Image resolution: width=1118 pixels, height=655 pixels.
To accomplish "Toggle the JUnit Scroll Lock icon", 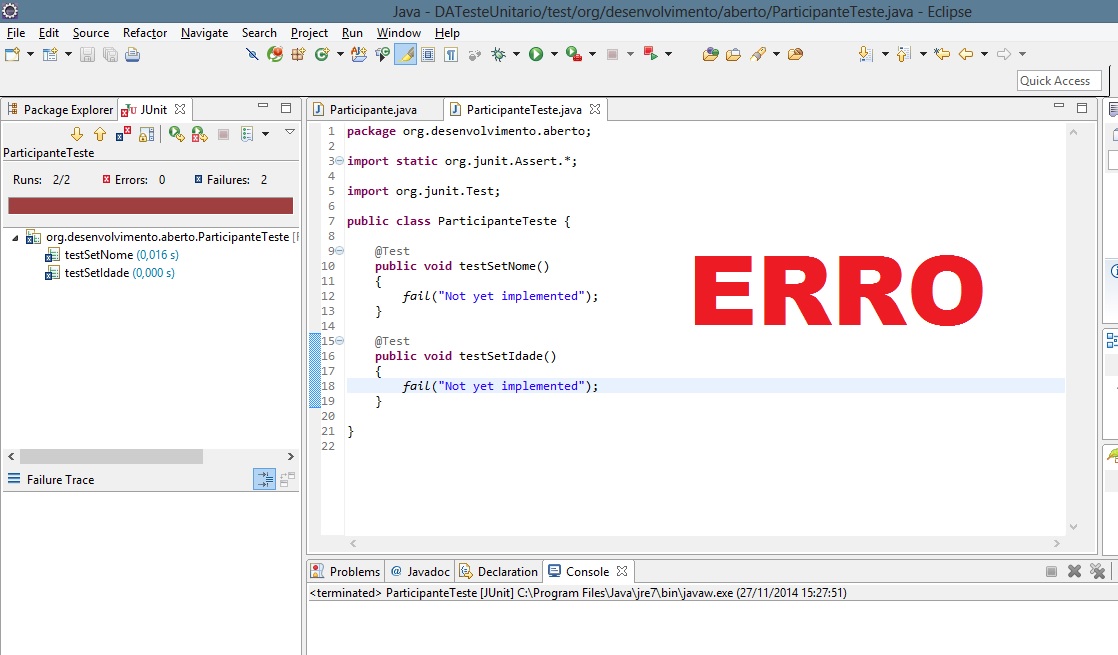I will (x=147, y=134).
